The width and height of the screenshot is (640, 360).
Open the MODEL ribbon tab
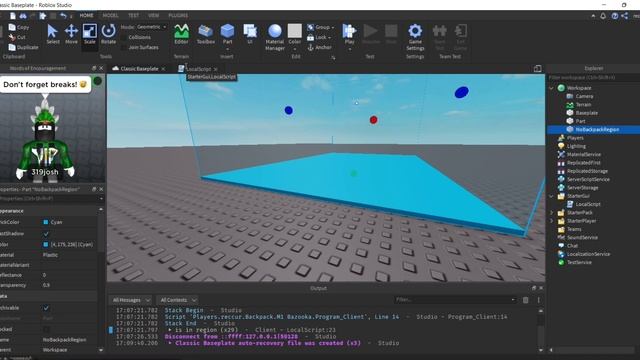tap(110, 16)
